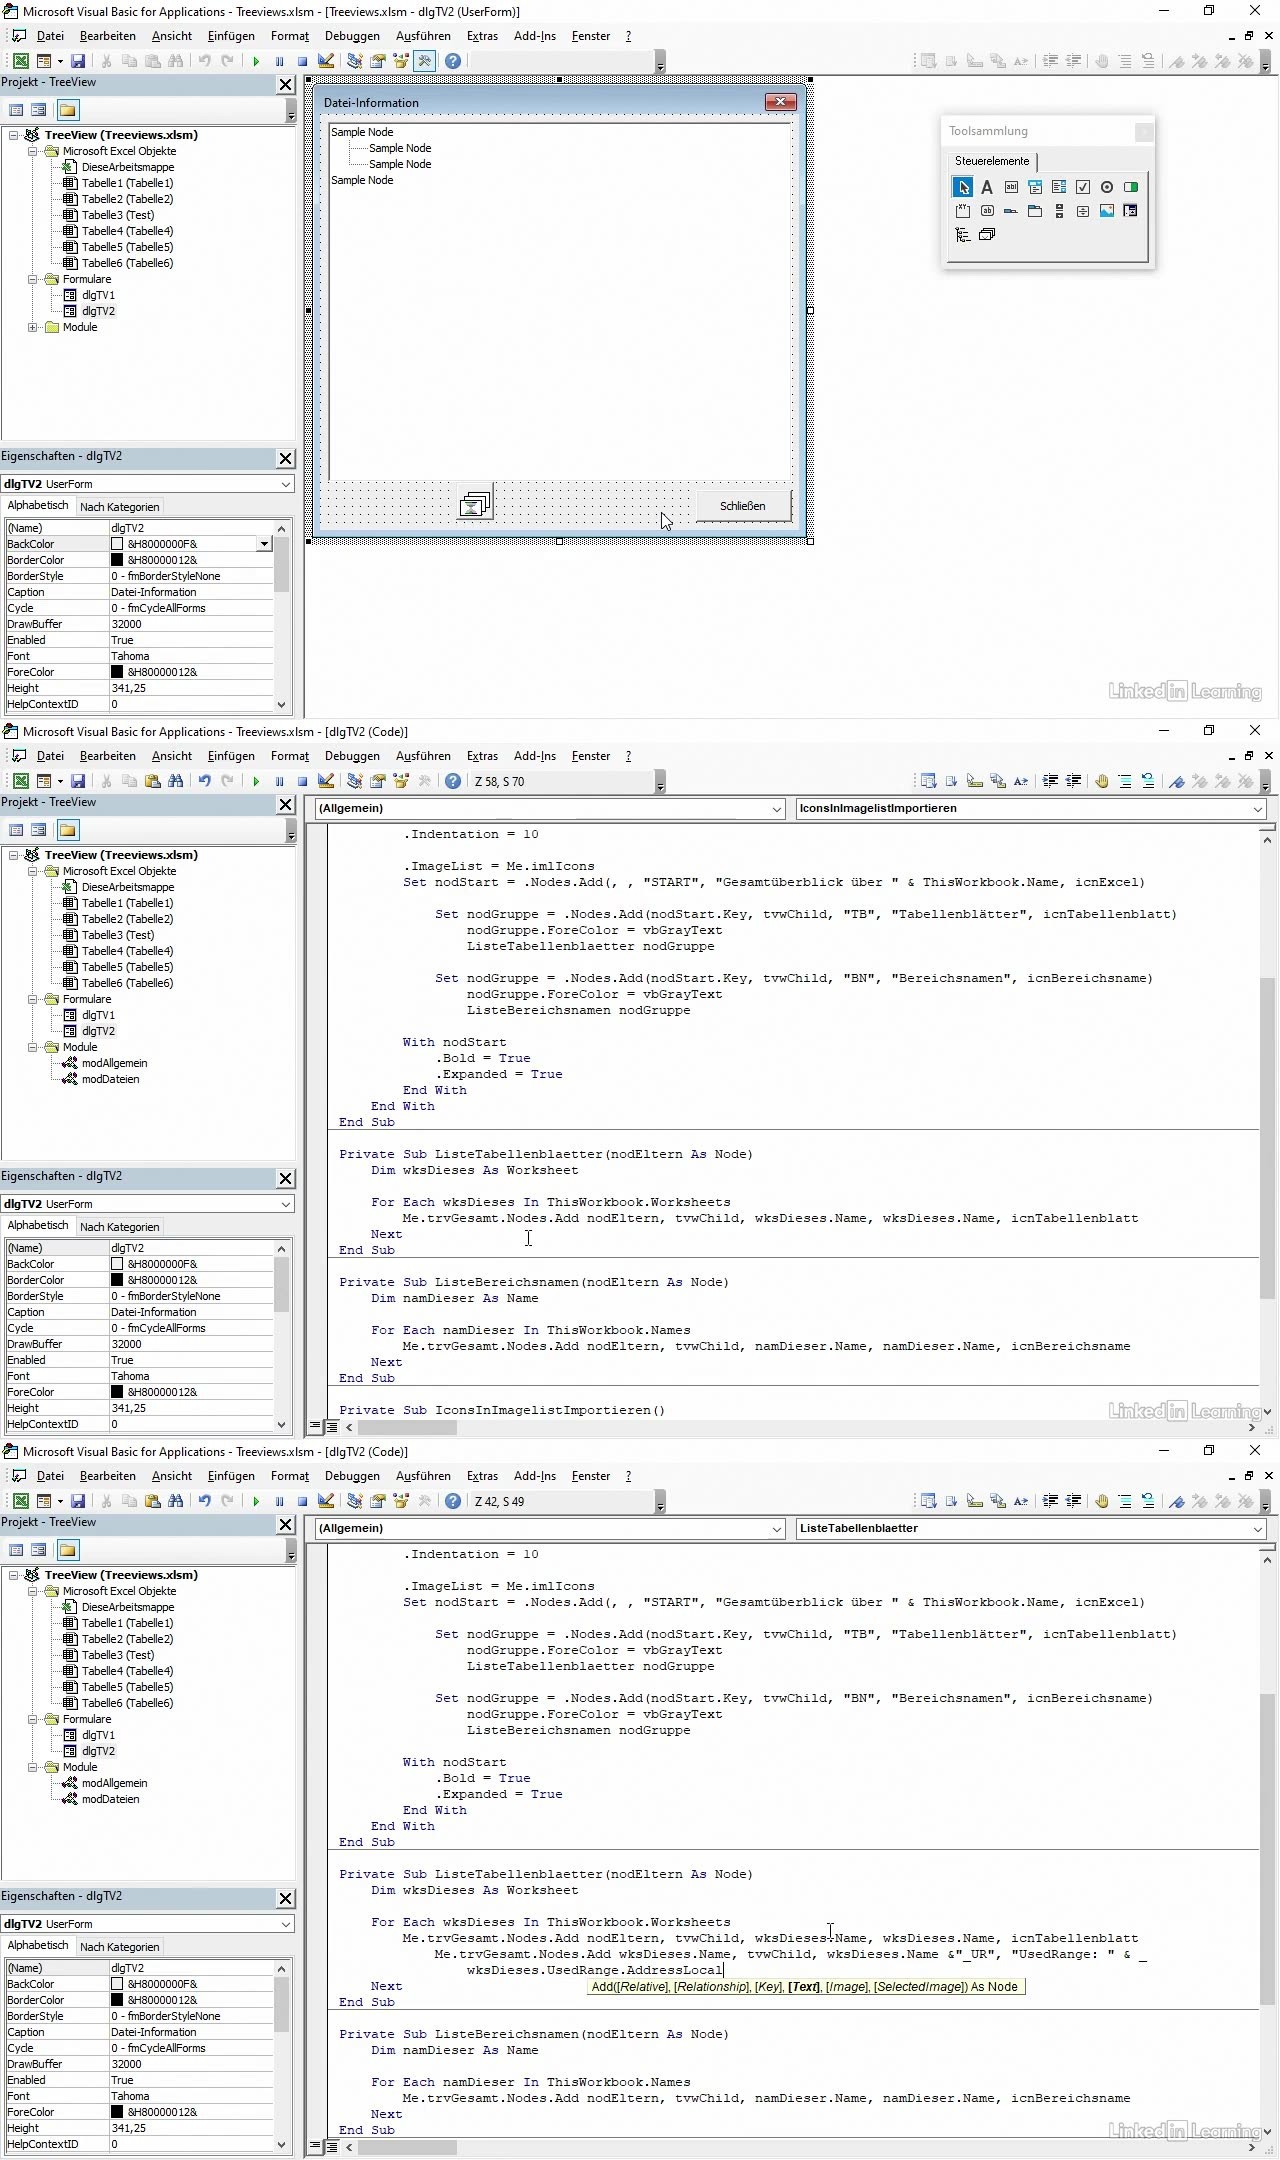
Task: Select the SpinButton control in the toolbox
Action: coord(1083,211)
